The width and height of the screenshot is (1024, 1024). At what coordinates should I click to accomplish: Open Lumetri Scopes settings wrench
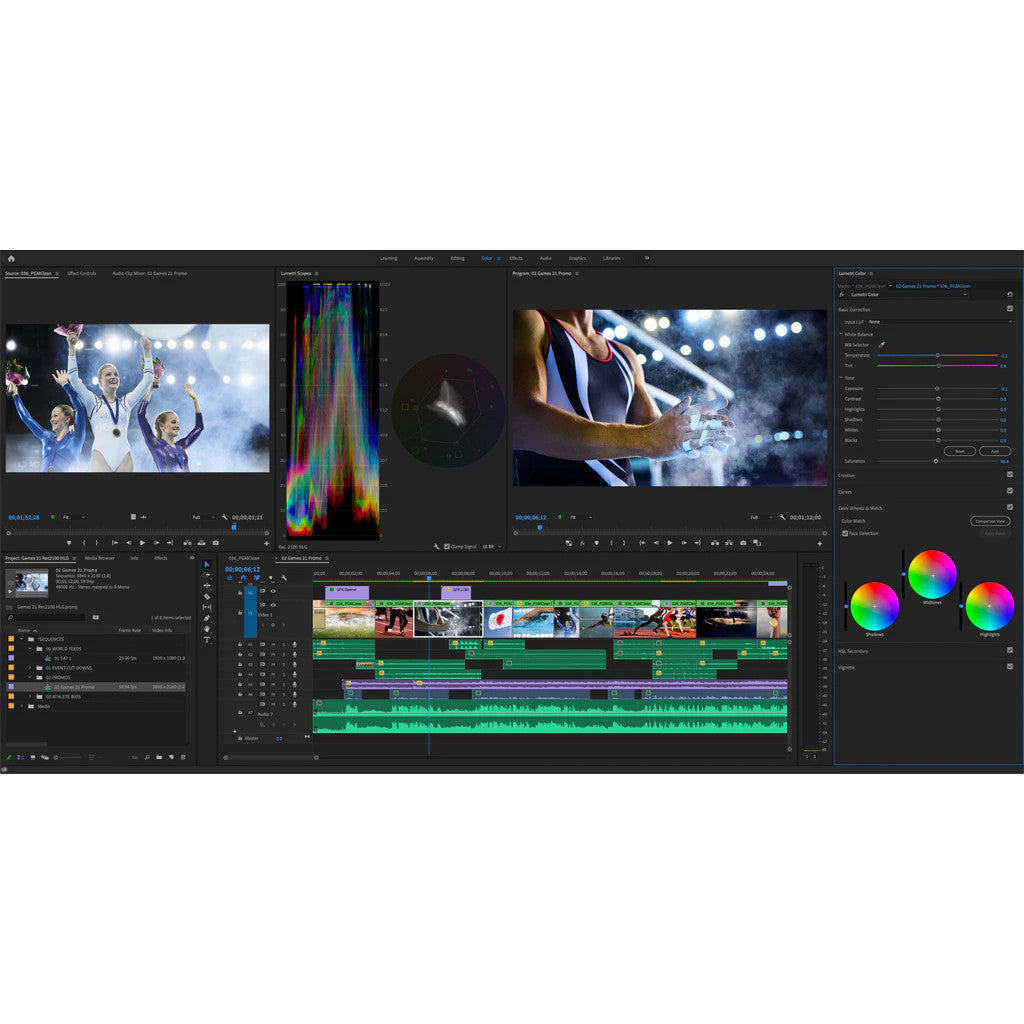[436, 547]
